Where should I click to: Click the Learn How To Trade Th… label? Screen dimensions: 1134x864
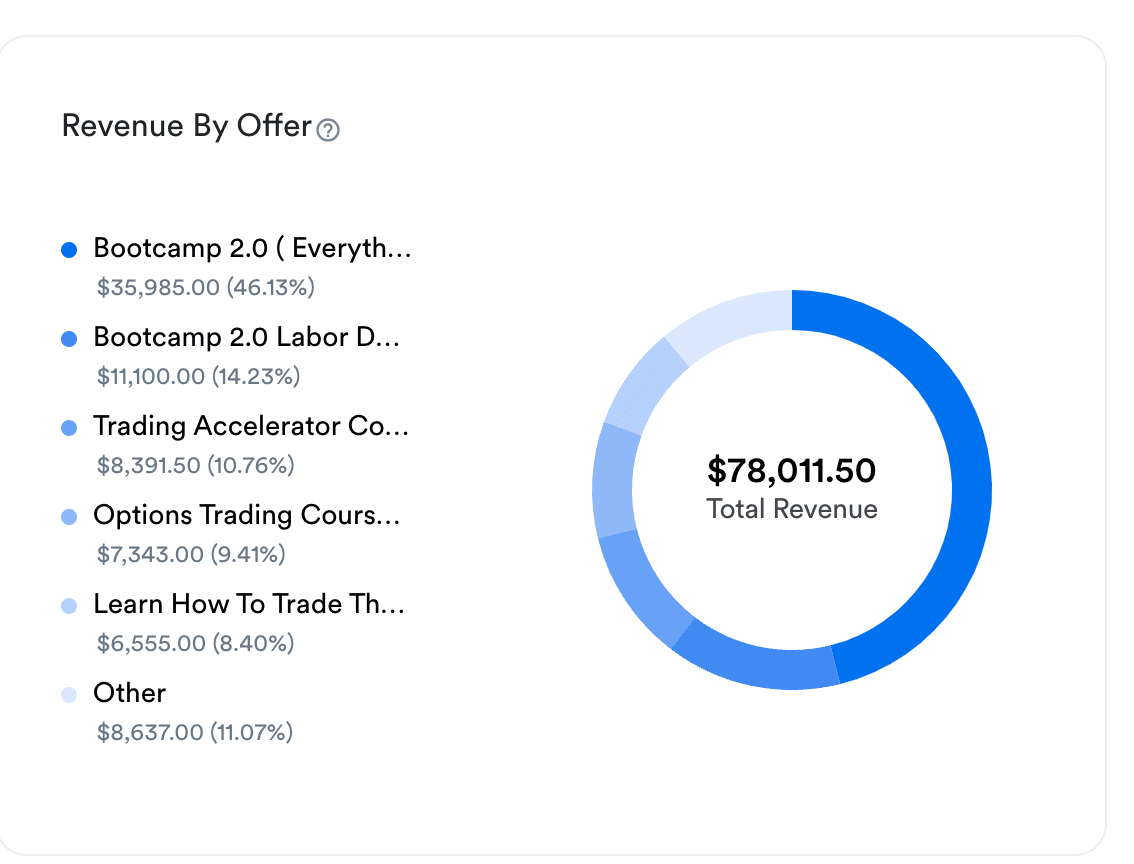tap(248, 605)
